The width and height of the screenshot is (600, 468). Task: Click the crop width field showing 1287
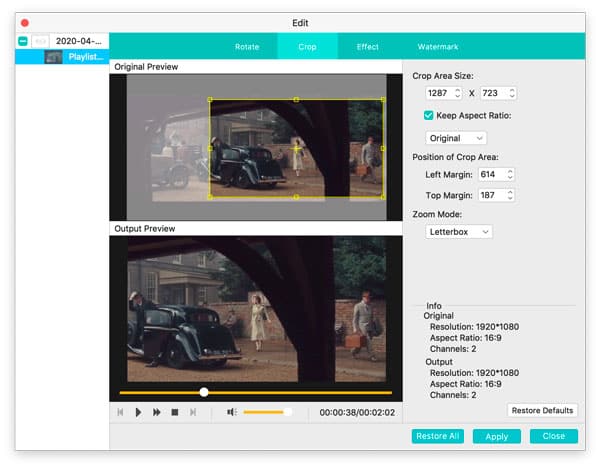439,93
